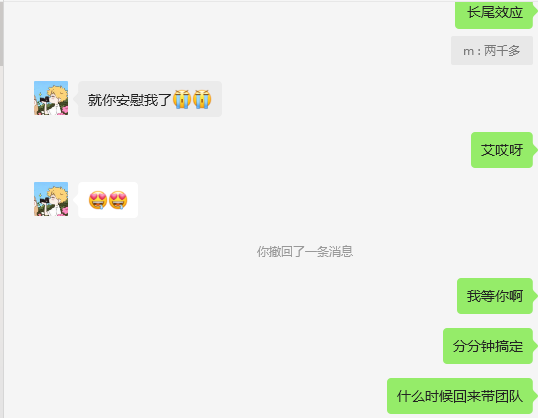Click the second heart-eyes emoji

click(x=118, y=200)
